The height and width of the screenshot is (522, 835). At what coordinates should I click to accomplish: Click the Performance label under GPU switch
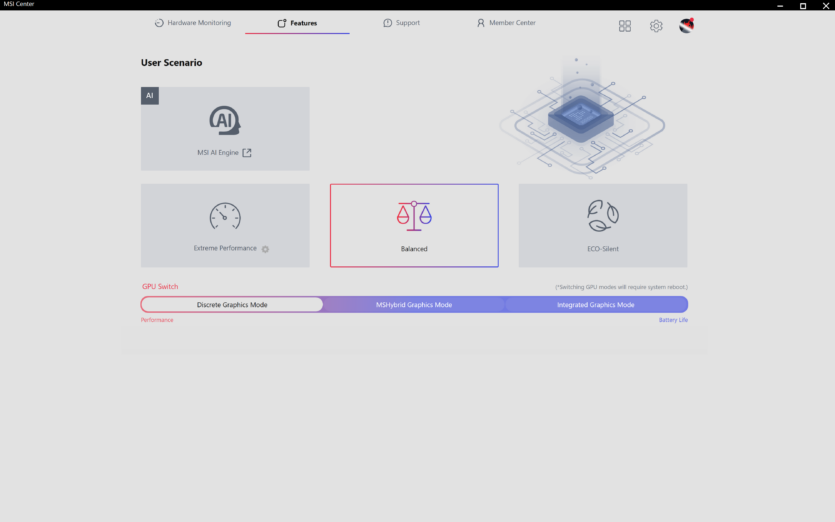[157, 320]
